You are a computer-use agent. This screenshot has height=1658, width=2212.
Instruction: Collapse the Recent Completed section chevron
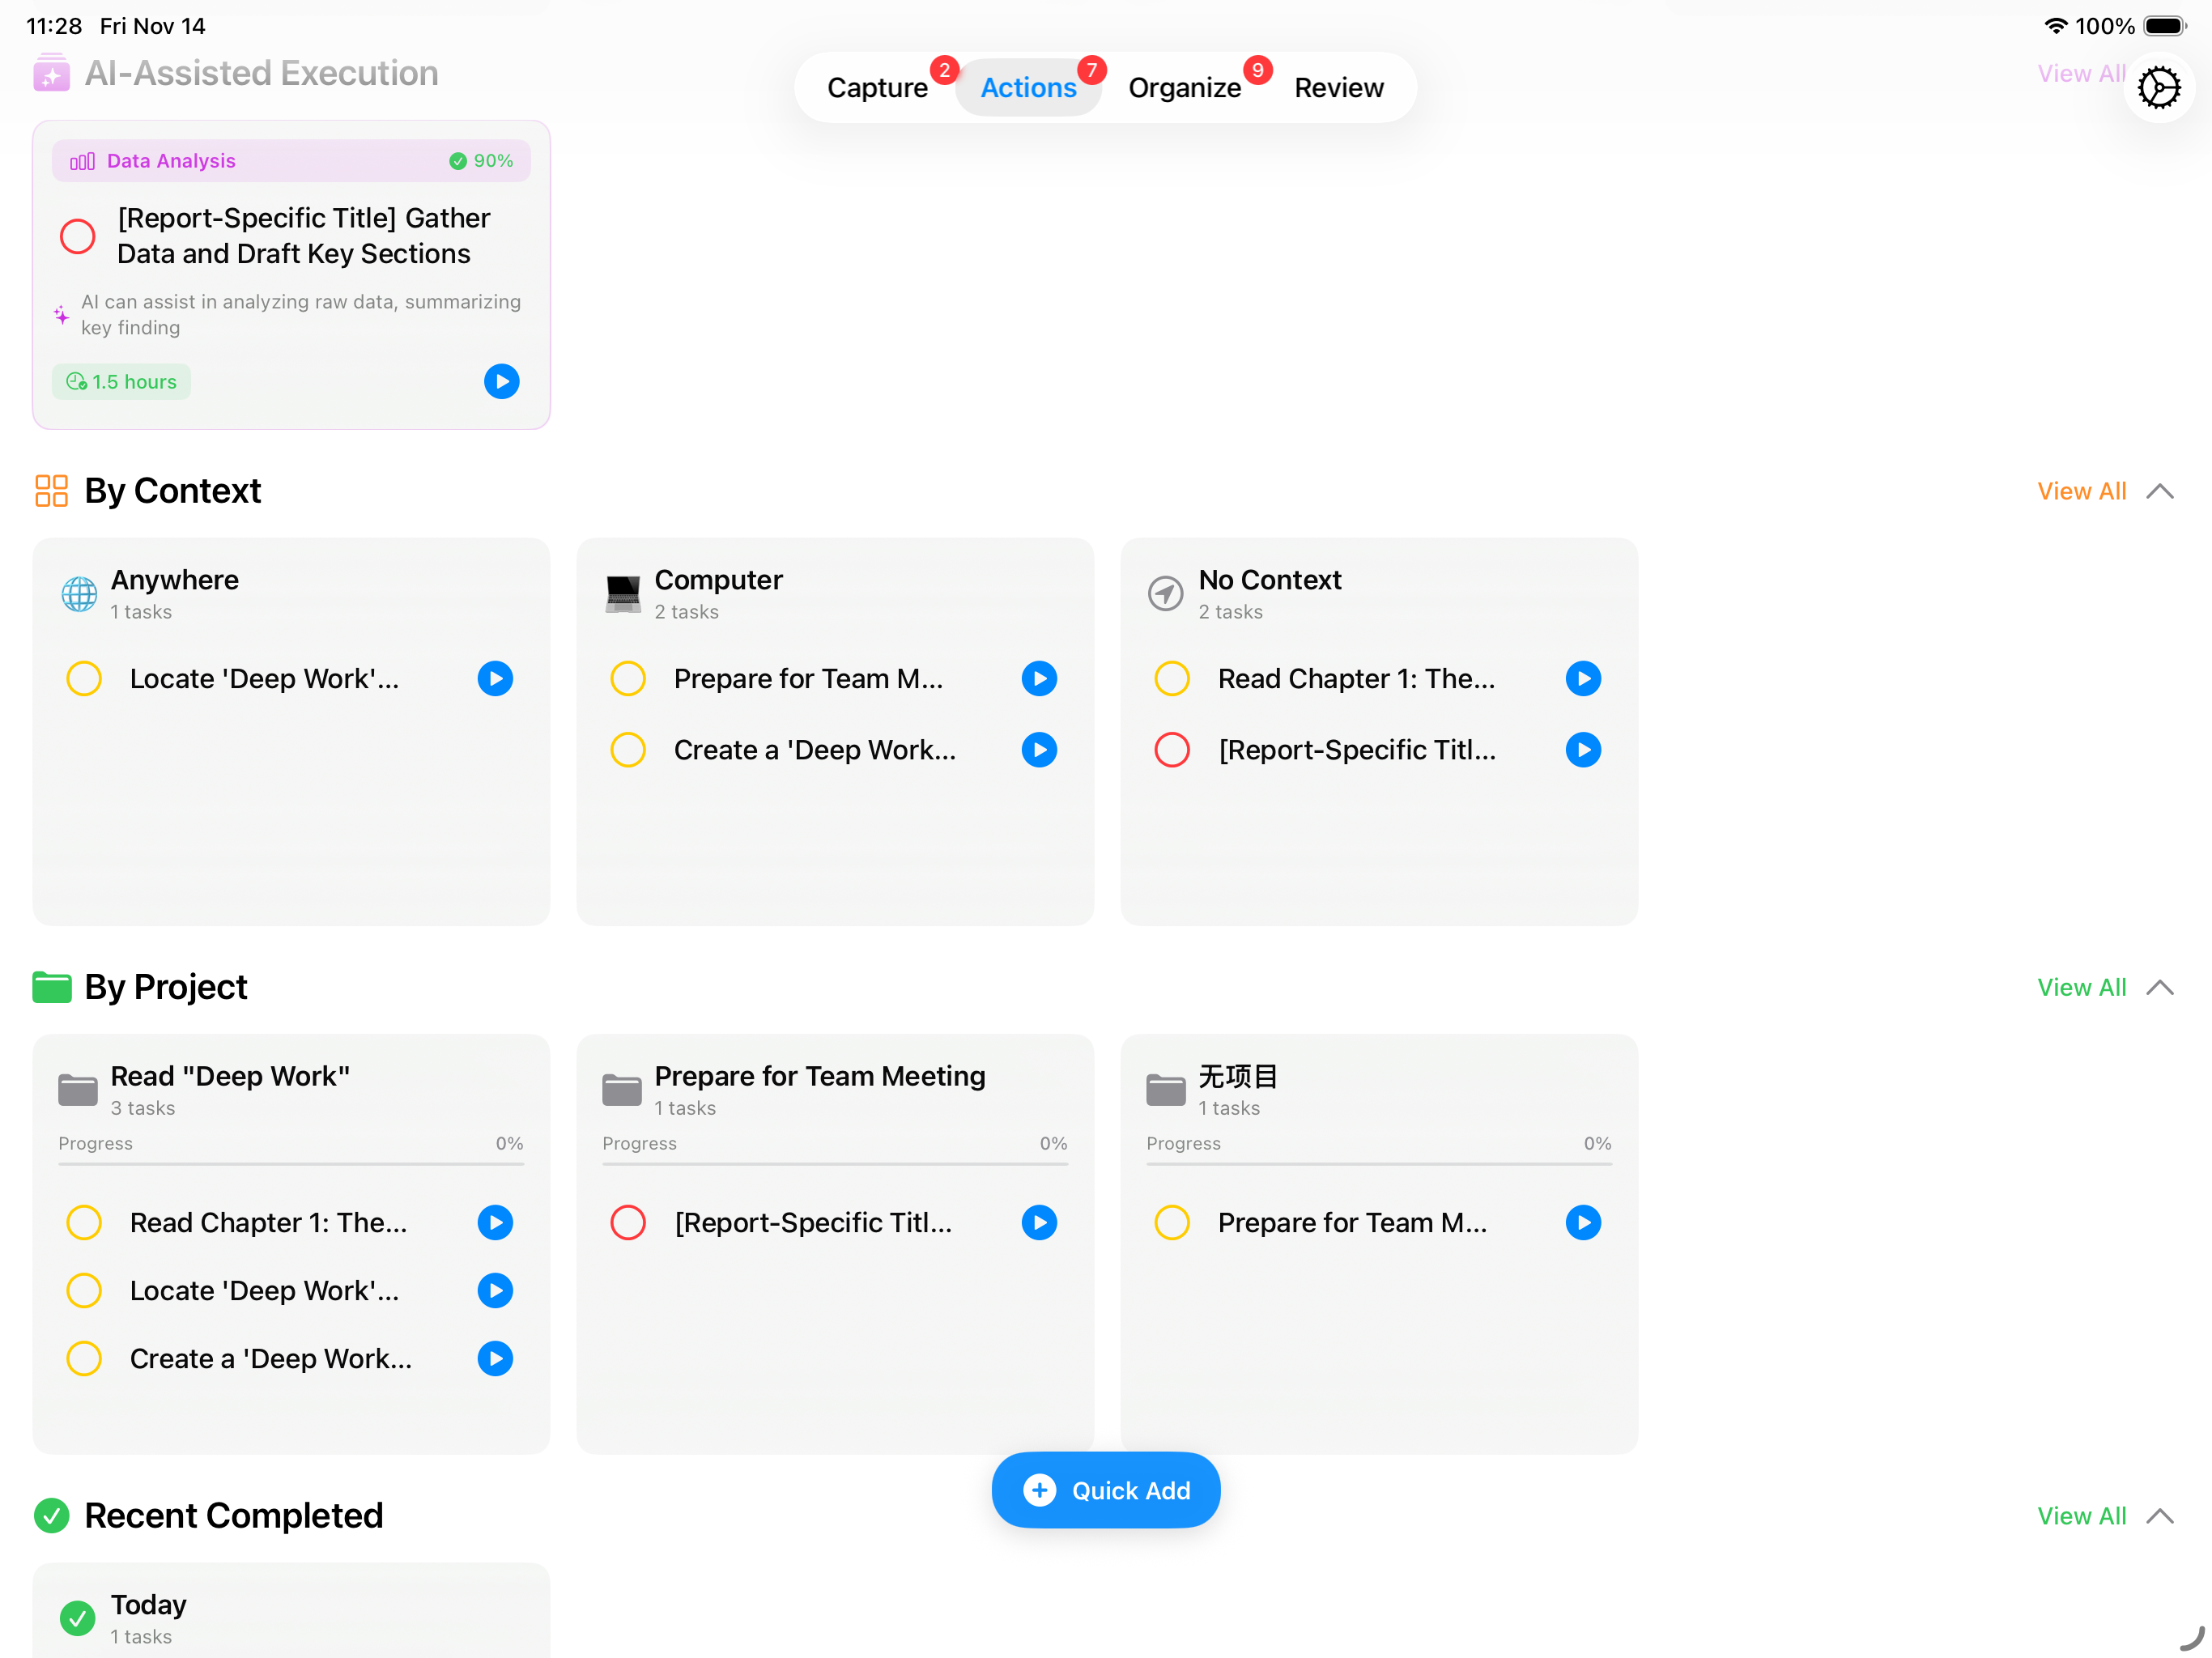point(2160,1516)
